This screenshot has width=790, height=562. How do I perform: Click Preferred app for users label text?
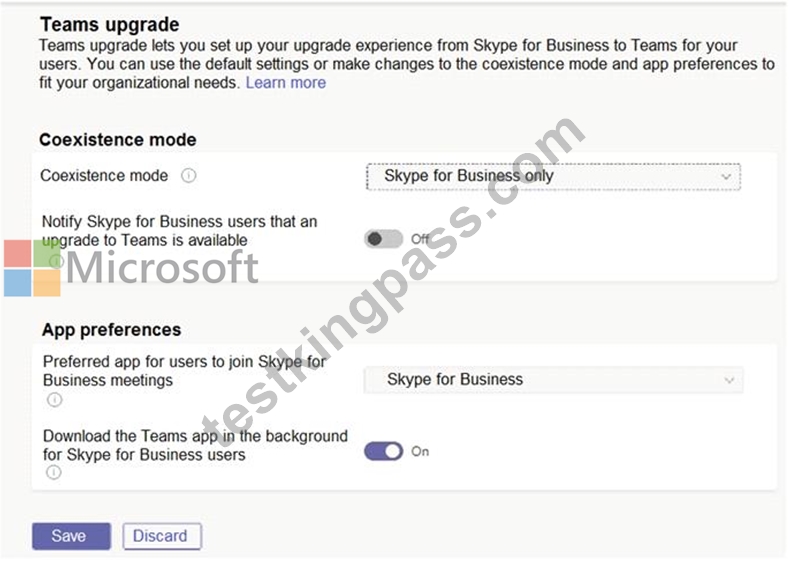pyautogui.click(x=184, y=370)
